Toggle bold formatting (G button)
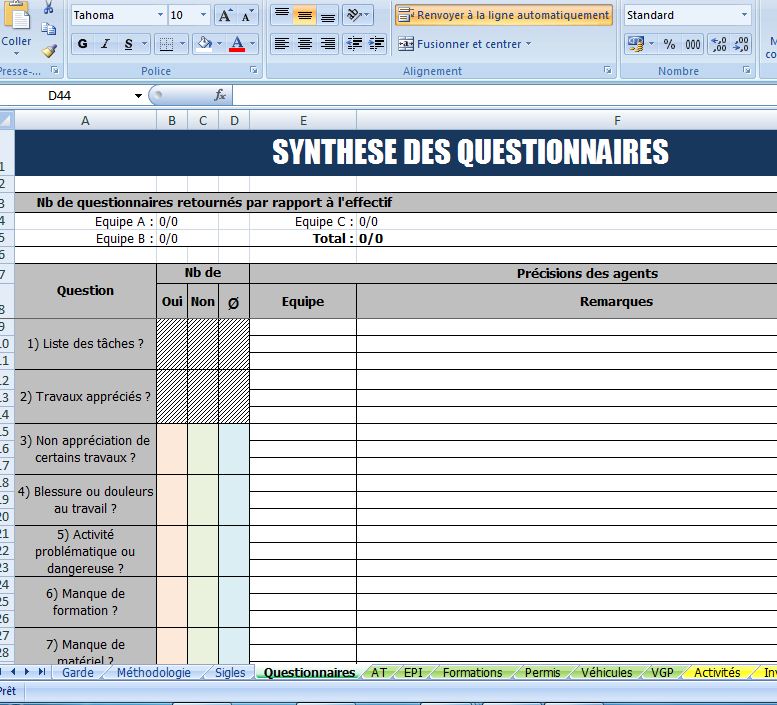The width and height of the screenshot is (777, 705). click(82, 44)
